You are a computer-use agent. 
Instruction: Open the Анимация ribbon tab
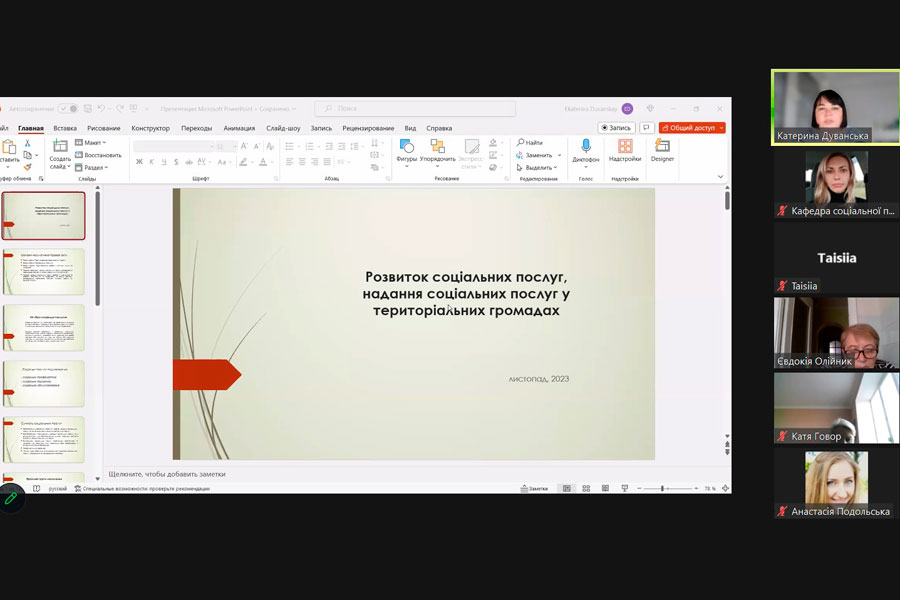(x=239, y=128)
